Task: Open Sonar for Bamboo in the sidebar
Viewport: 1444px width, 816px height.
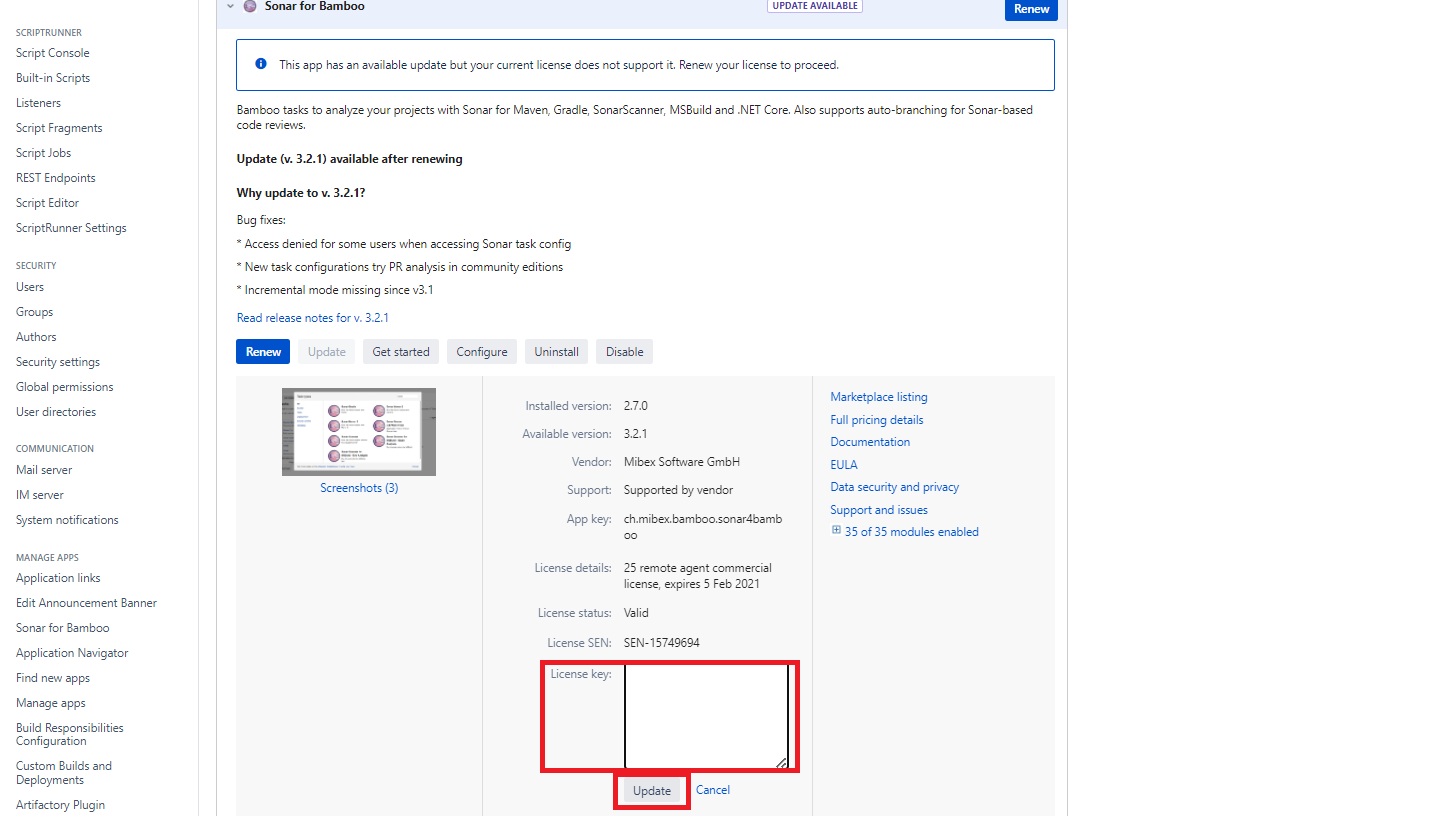Action: pos(63,628)
